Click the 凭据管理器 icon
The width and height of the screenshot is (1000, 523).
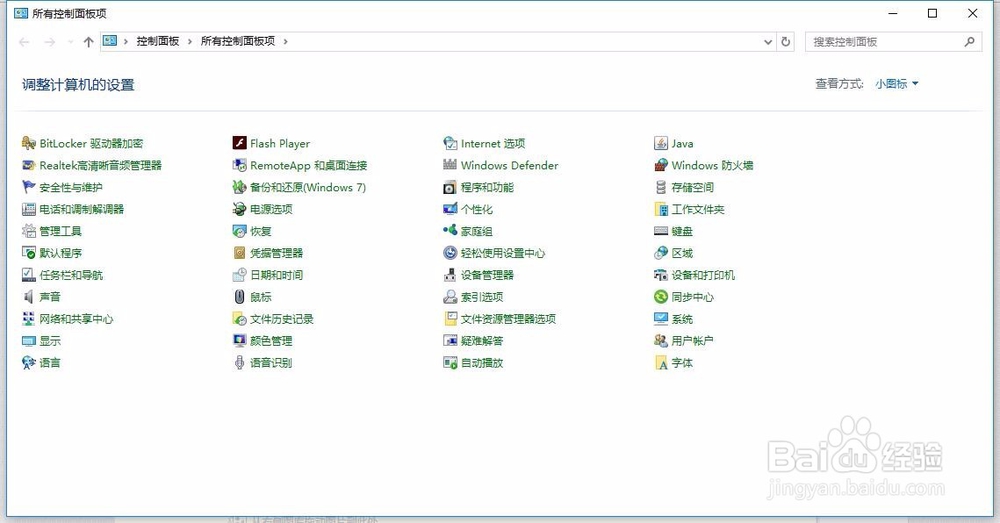239,253
